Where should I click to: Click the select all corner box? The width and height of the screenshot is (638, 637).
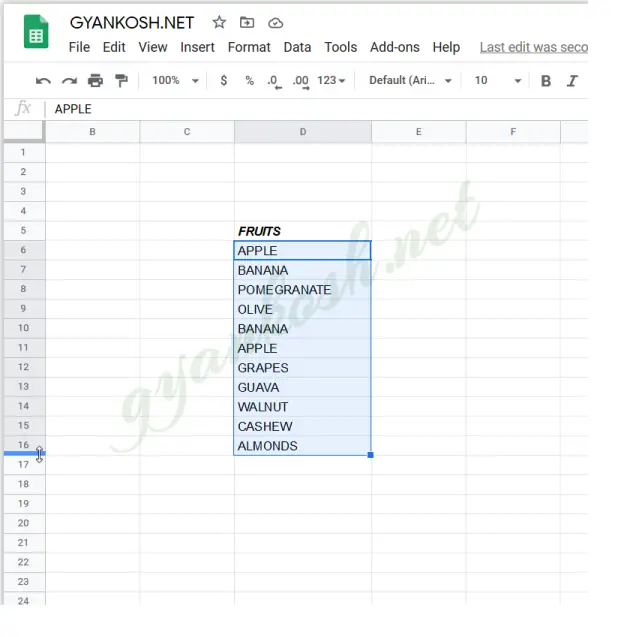[24, 131]
